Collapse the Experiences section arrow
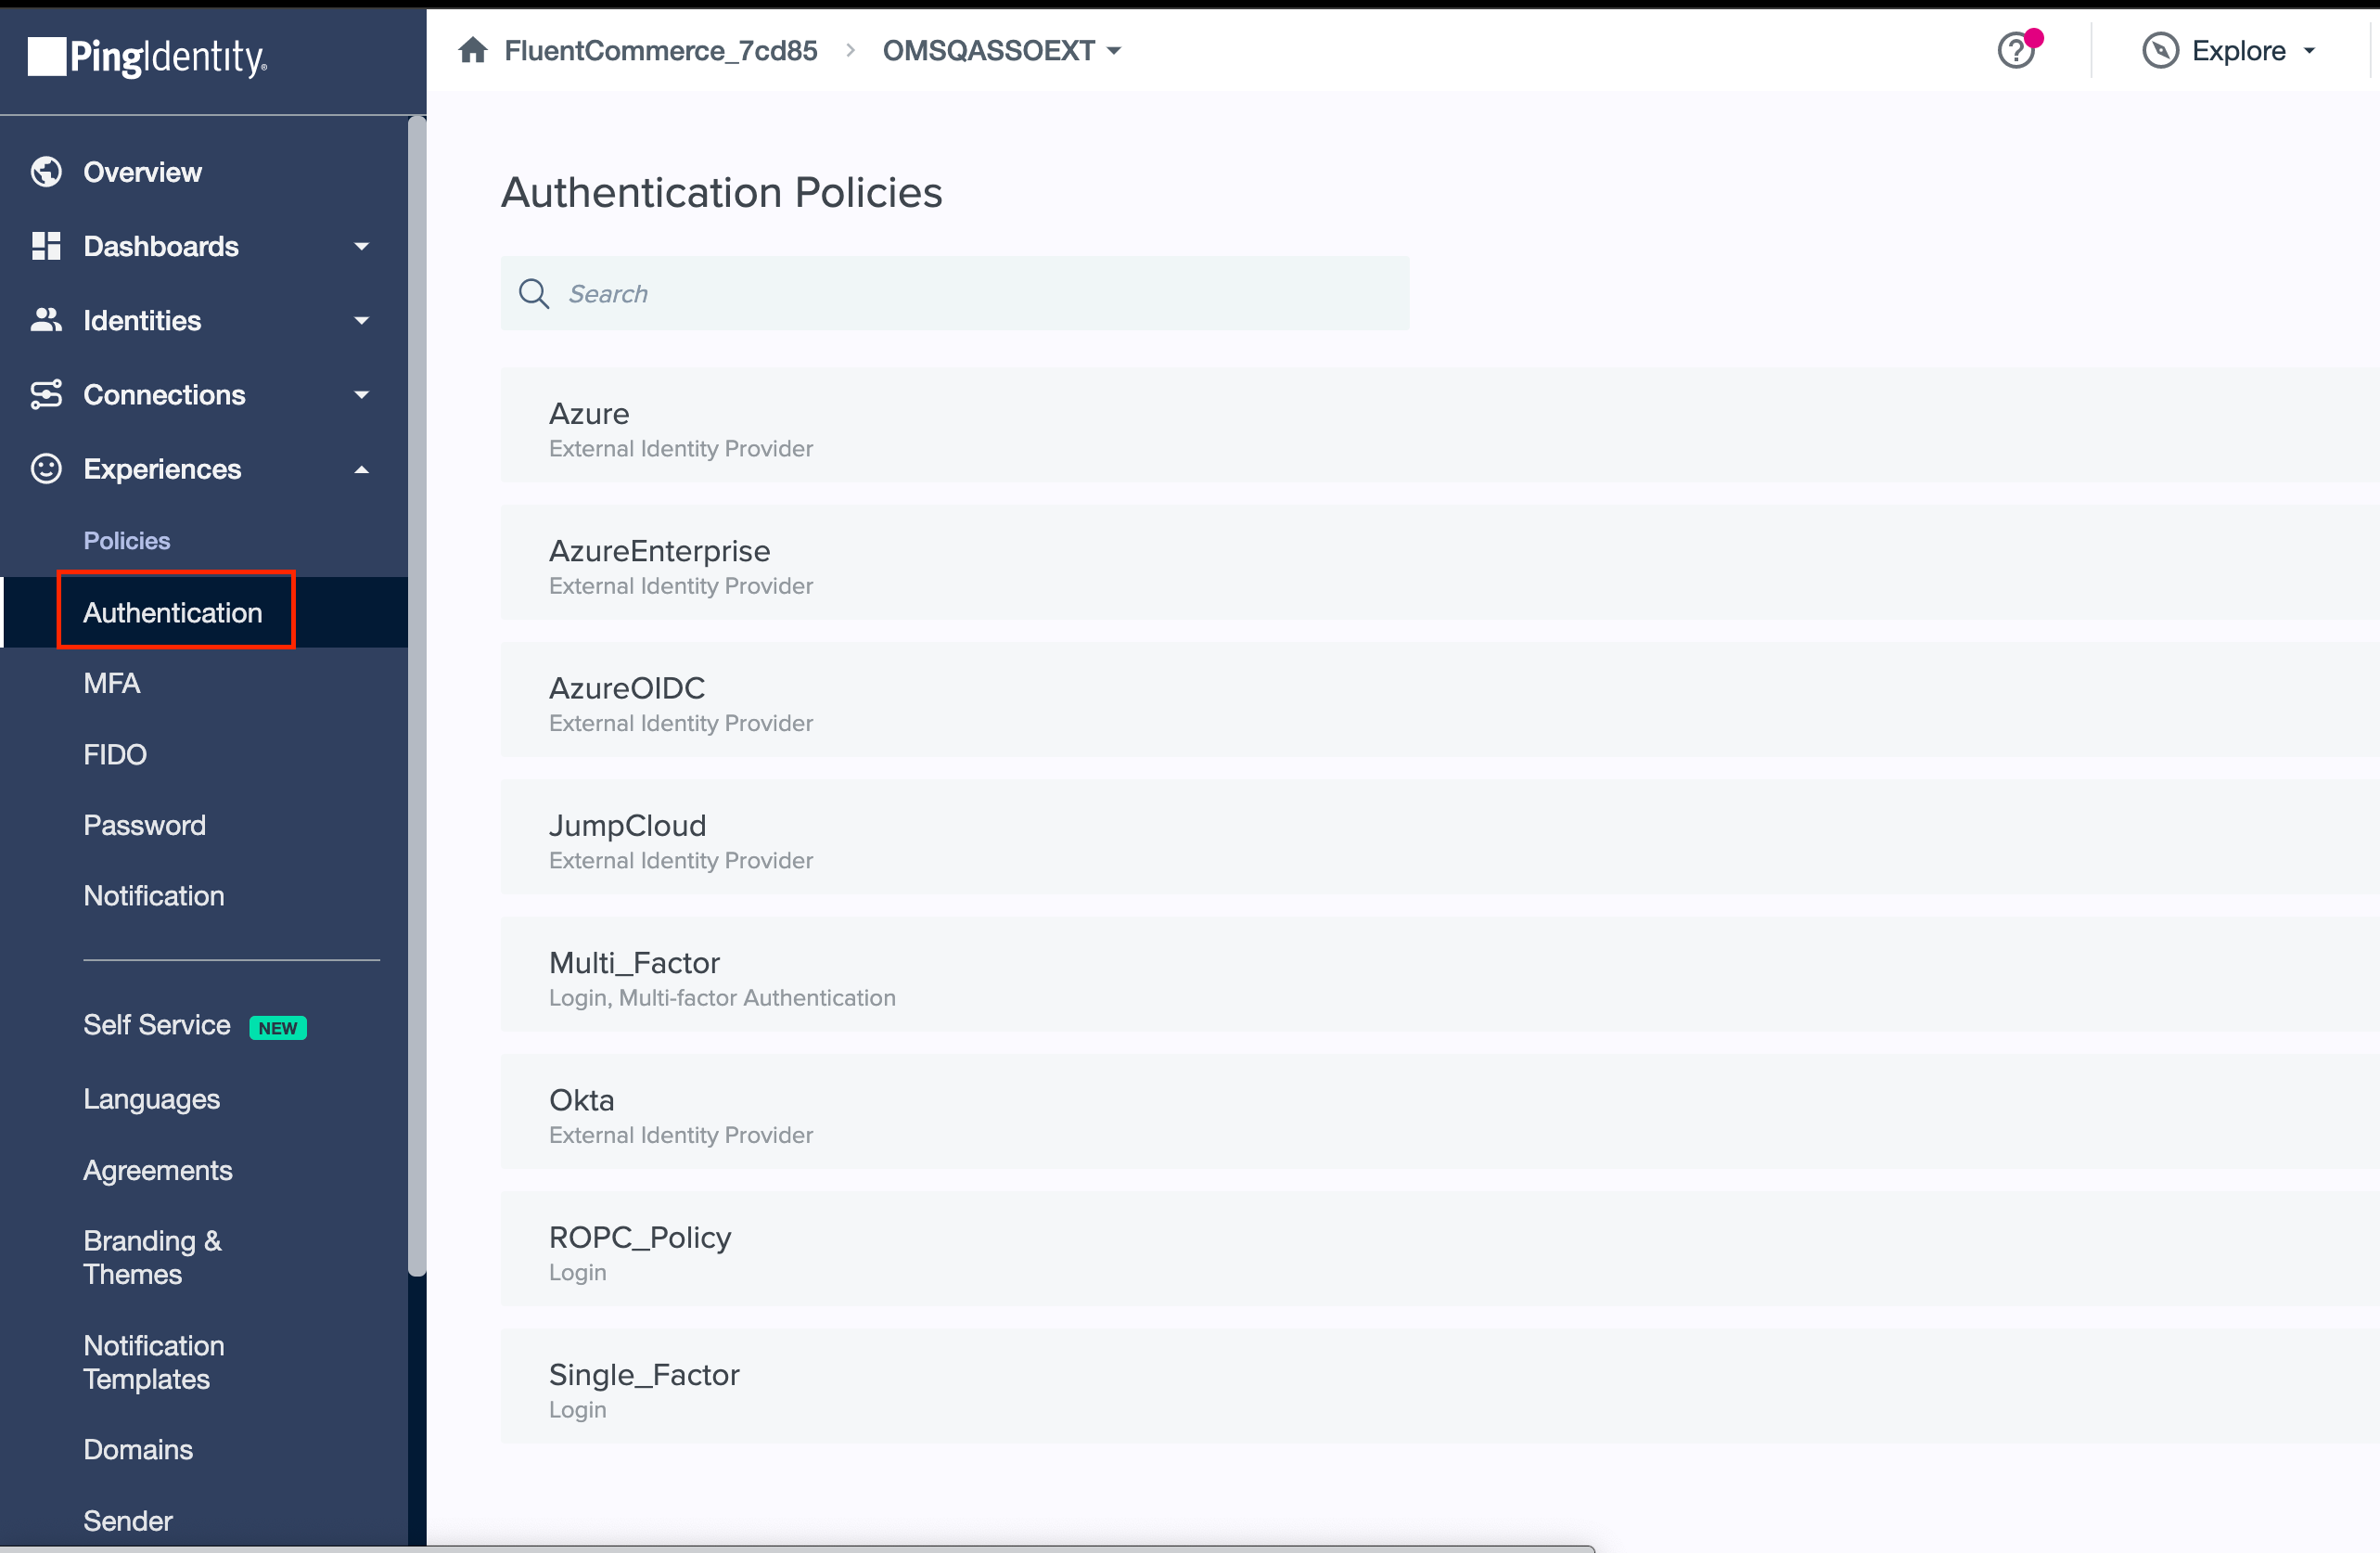Viewport: 2380px width, 1553px height. click(362, 469)
